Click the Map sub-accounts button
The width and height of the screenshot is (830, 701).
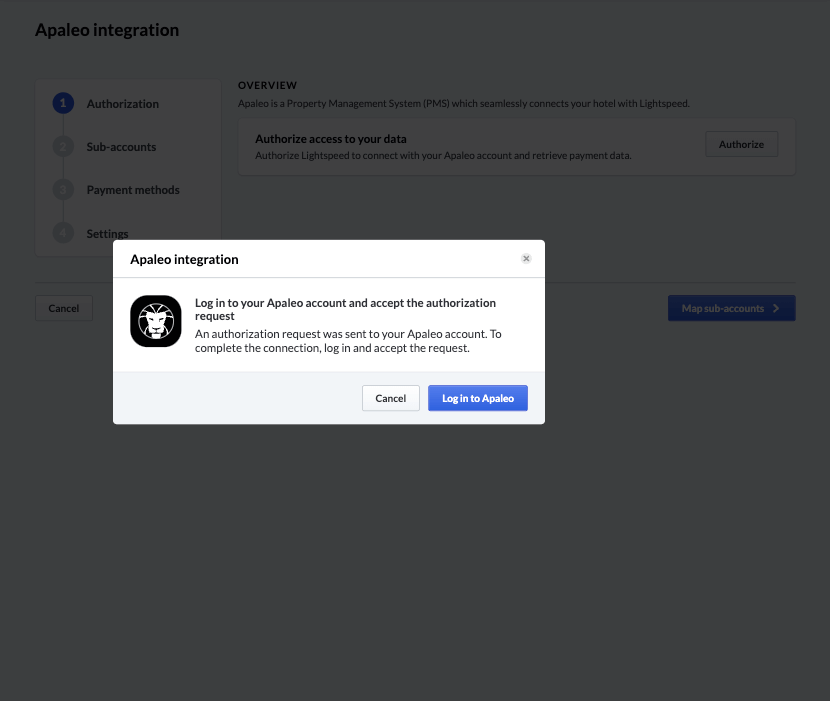point(731,308)
